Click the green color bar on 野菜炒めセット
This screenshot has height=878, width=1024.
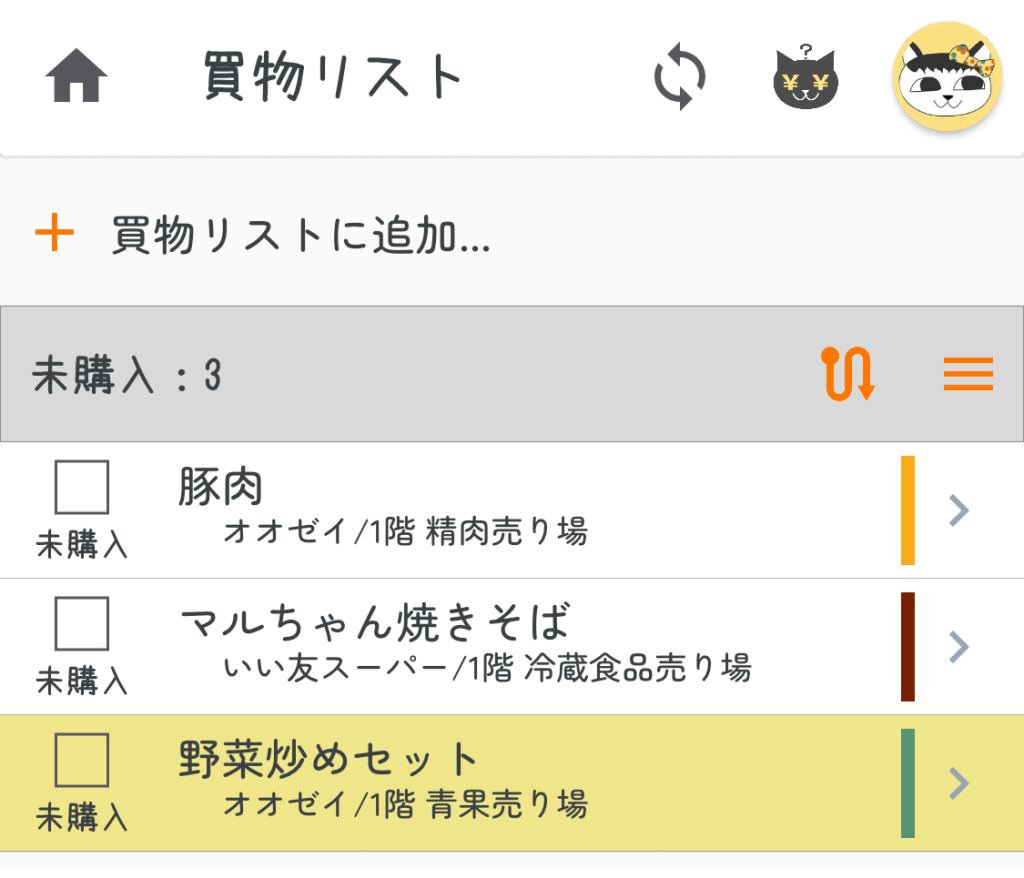(x=908, y=782)
